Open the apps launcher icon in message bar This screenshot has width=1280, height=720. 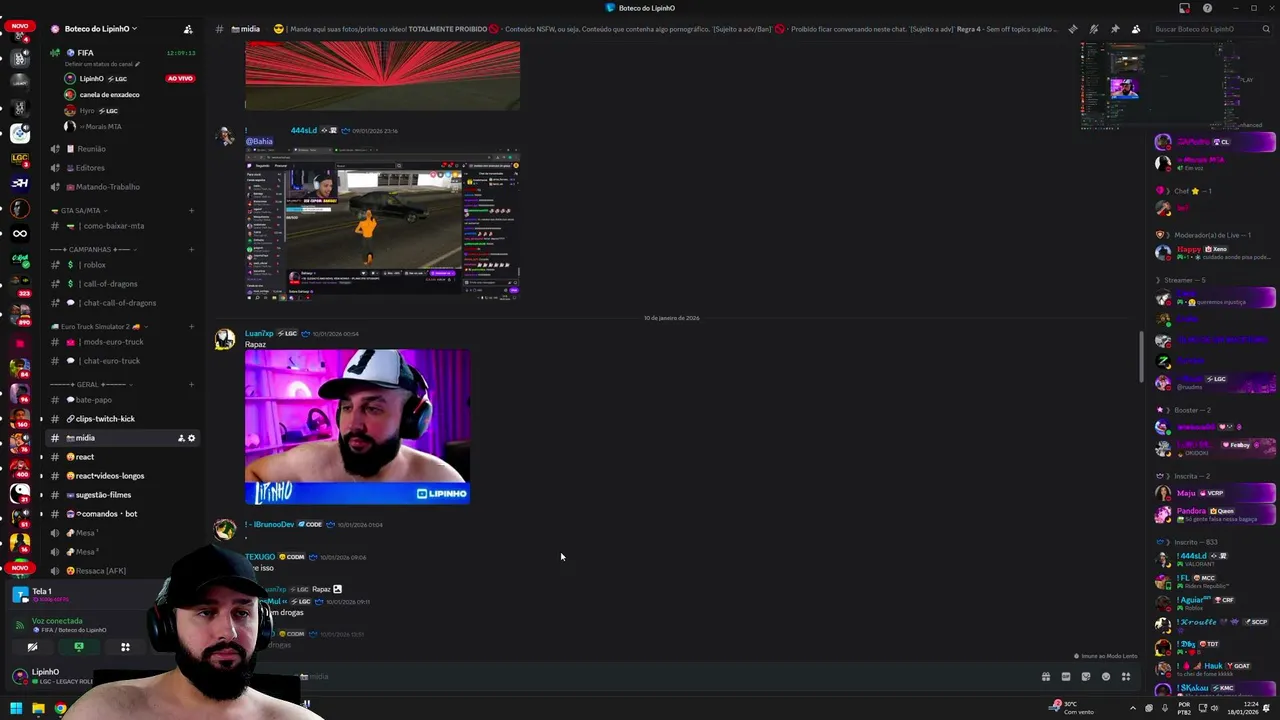coord(1126,677)
